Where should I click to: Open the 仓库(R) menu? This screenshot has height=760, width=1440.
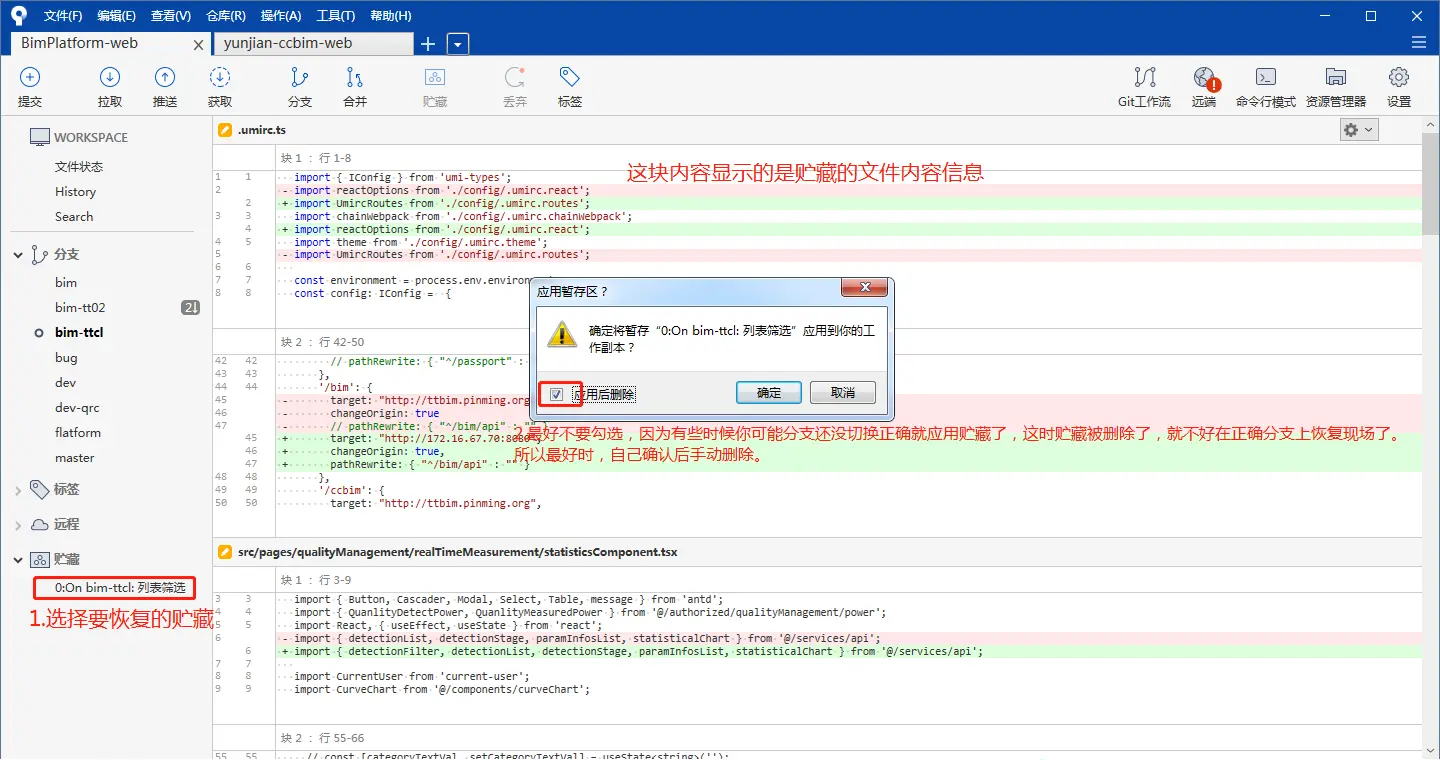tap(226, 16)
